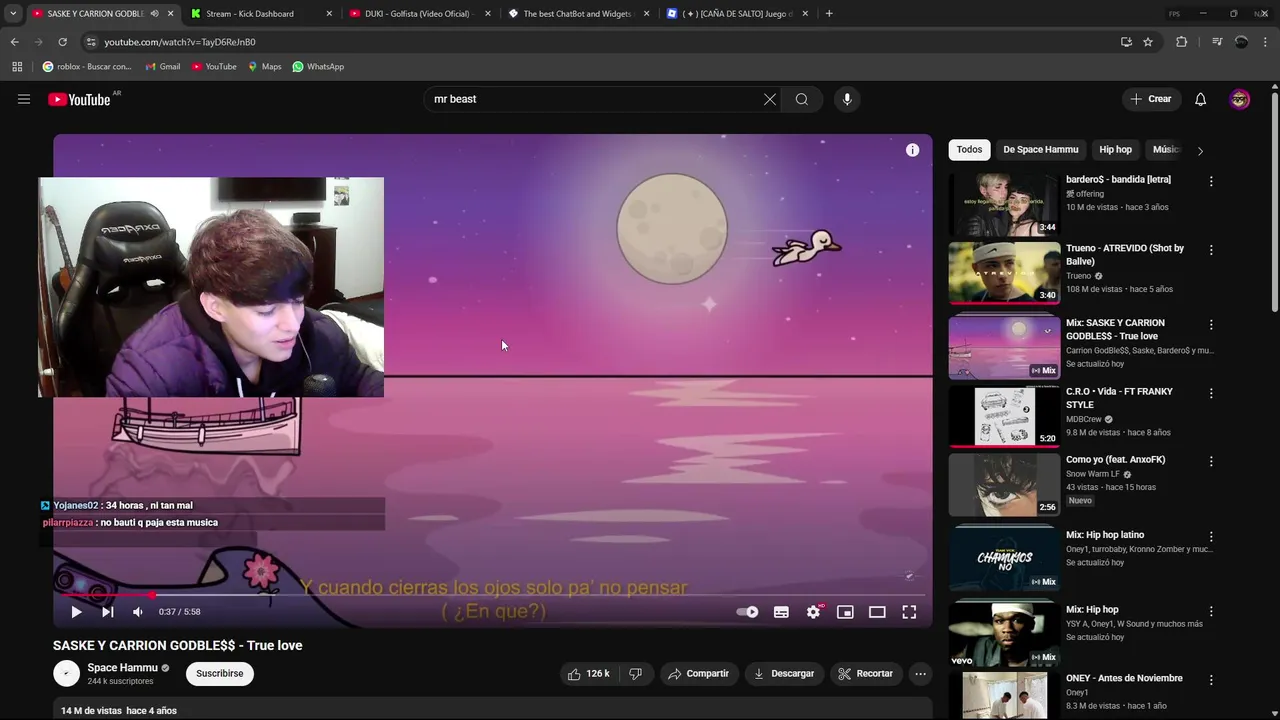
Task: Open options for Mix True love
Action: pos(1211,325)
